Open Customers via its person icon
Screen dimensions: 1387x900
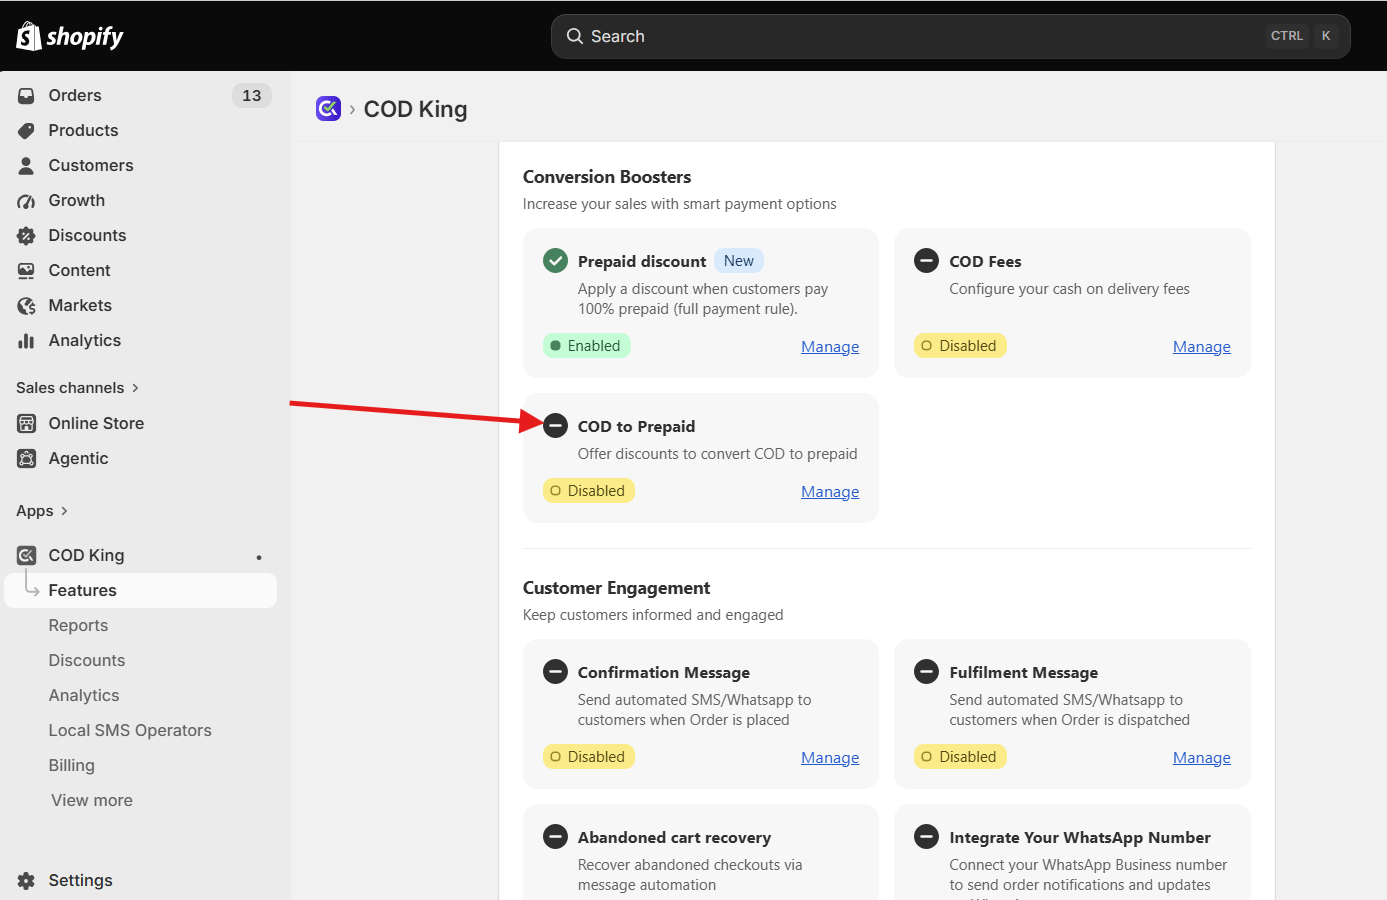point(26,165)
